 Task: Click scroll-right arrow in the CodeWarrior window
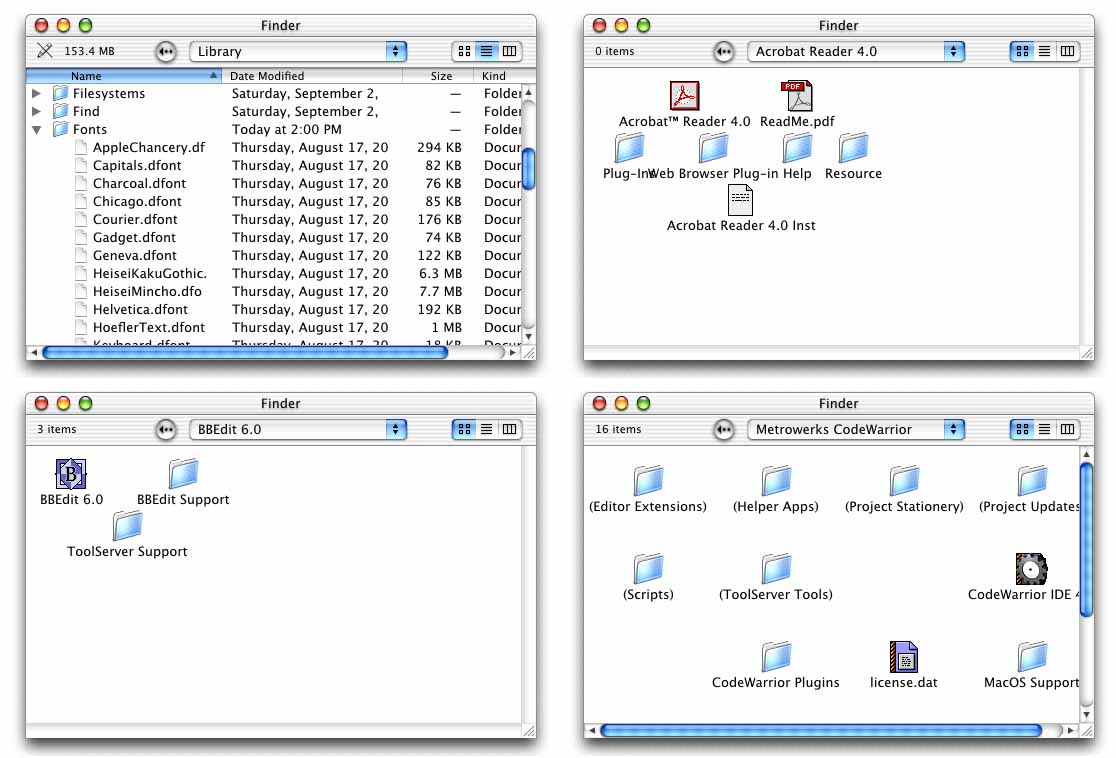[x=1070, y=730]
